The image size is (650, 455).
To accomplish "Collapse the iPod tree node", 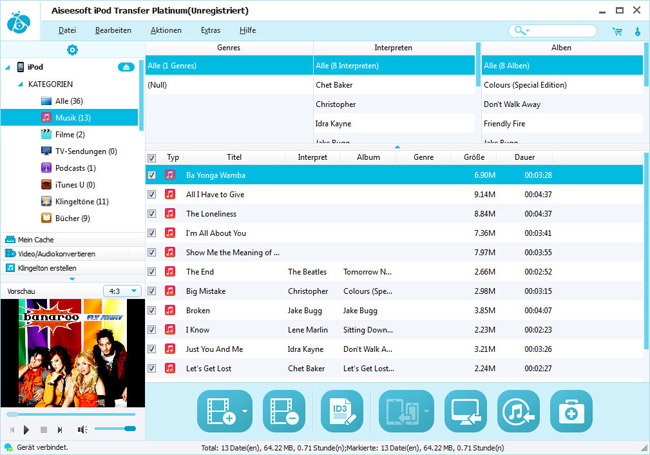I will click(x=8, y=68).
